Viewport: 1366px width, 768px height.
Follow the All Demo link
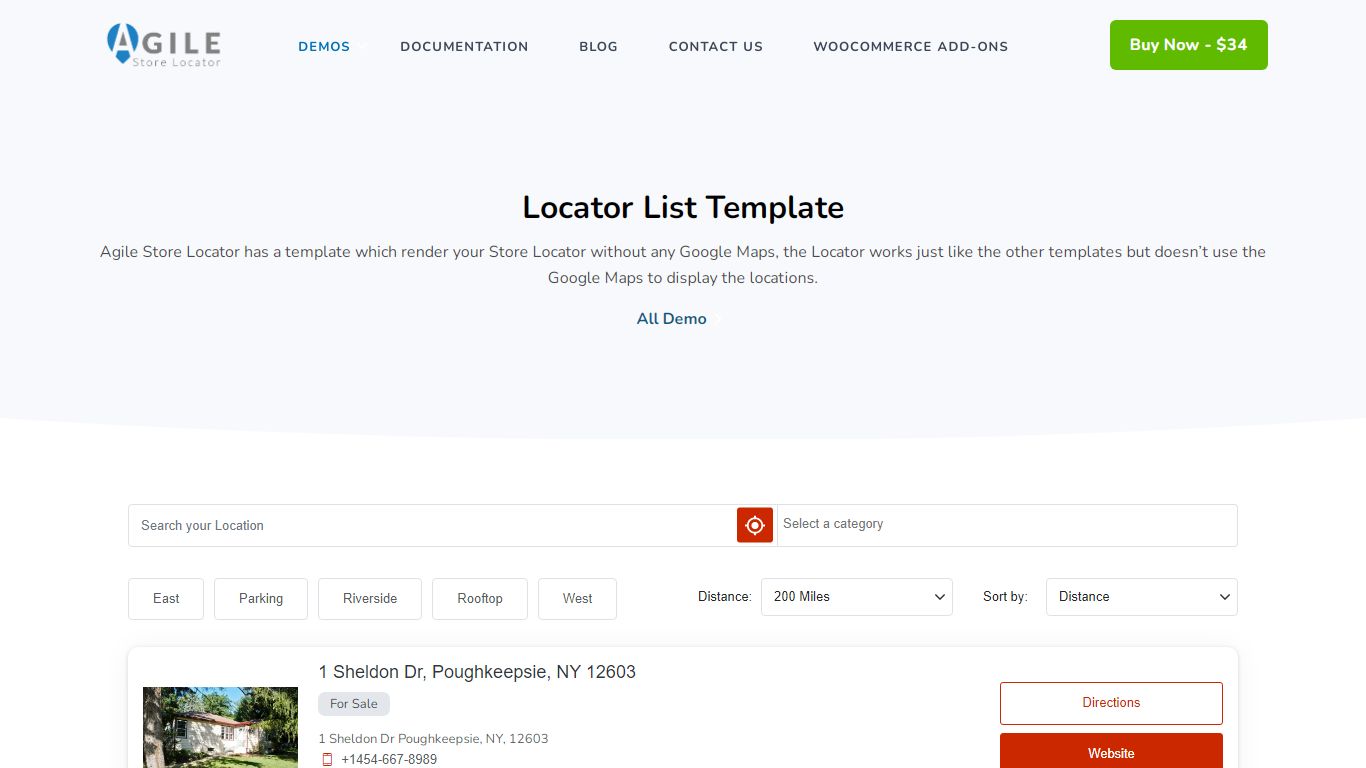[x=672, y=319]
